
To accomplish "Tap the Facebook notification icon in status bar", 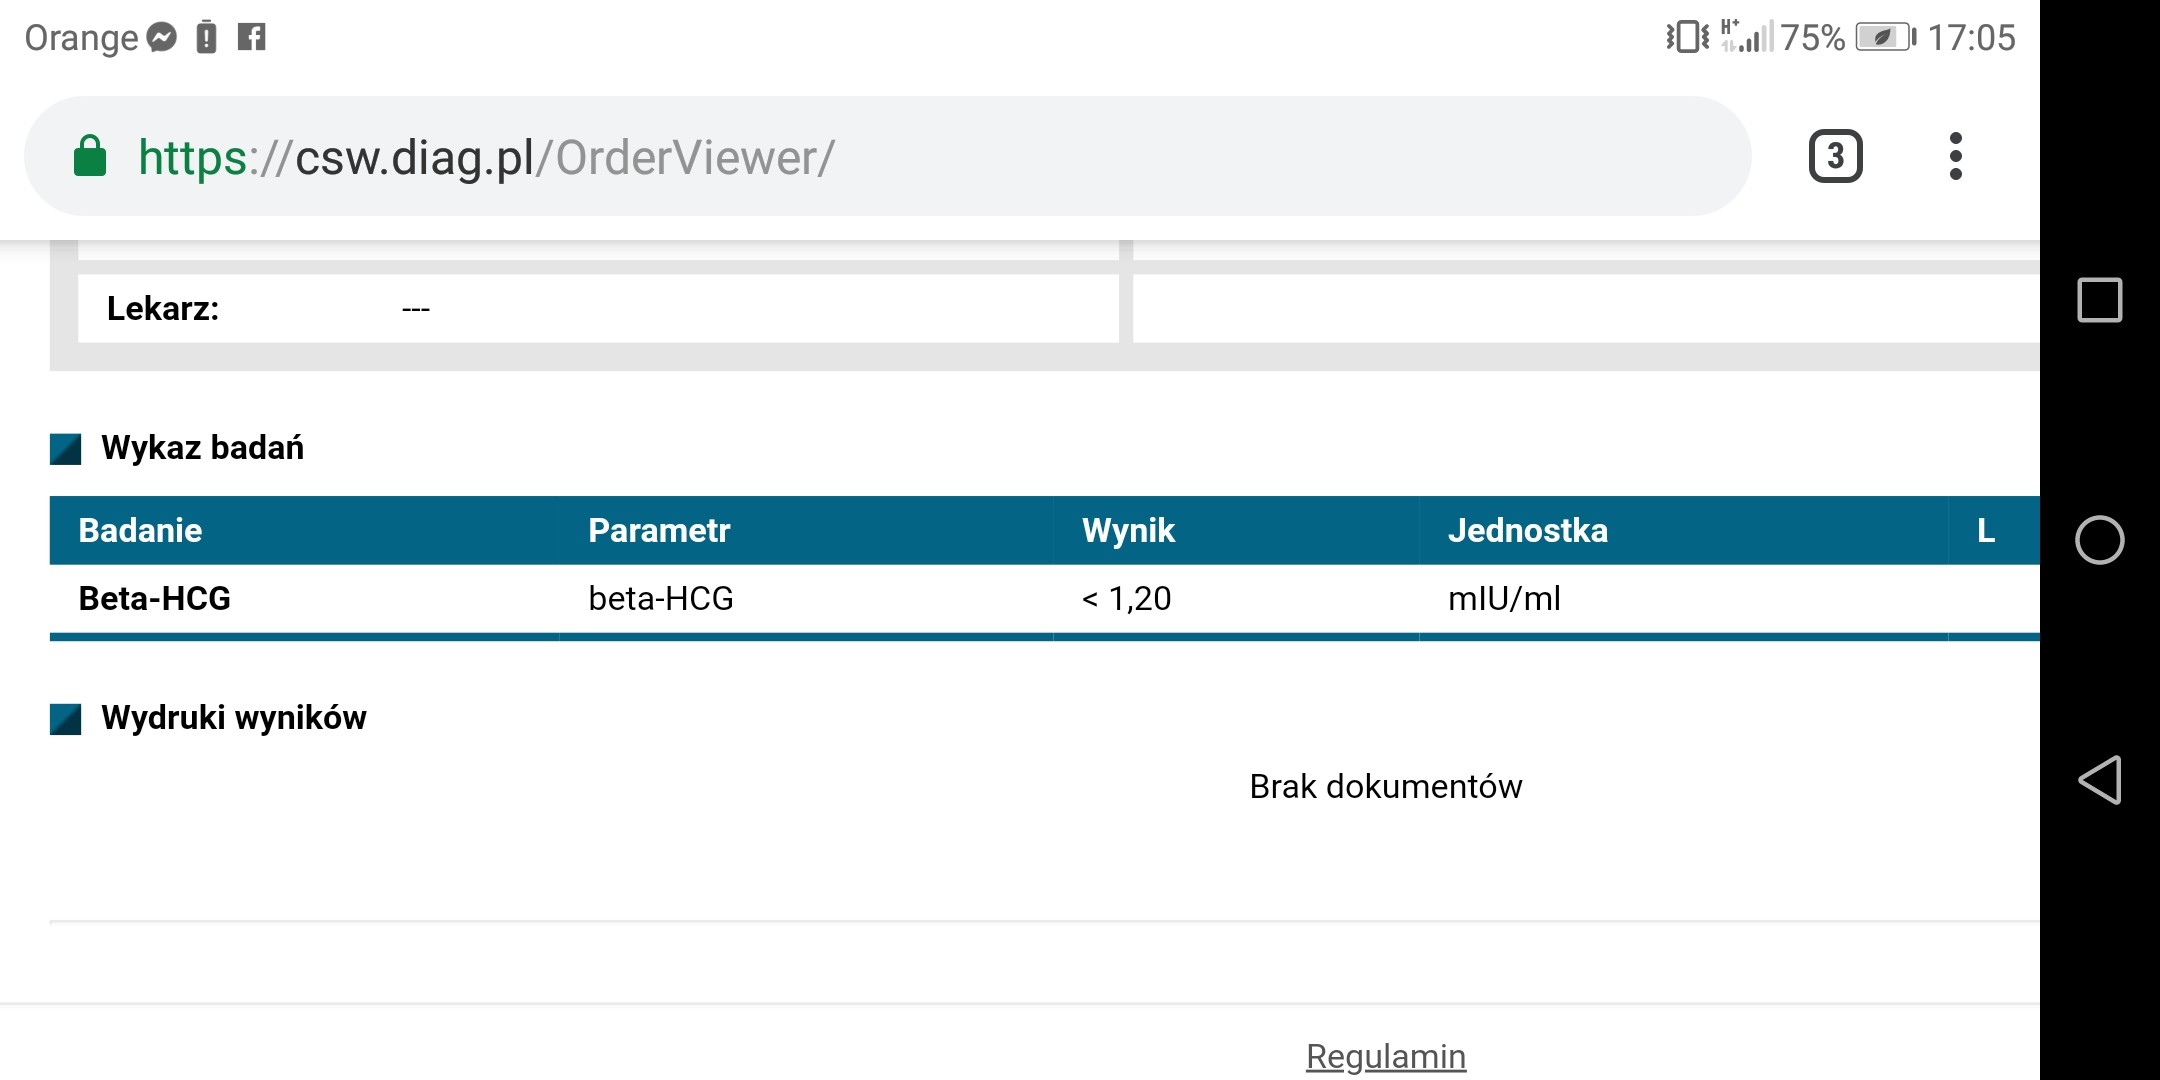I will point(251,38).
